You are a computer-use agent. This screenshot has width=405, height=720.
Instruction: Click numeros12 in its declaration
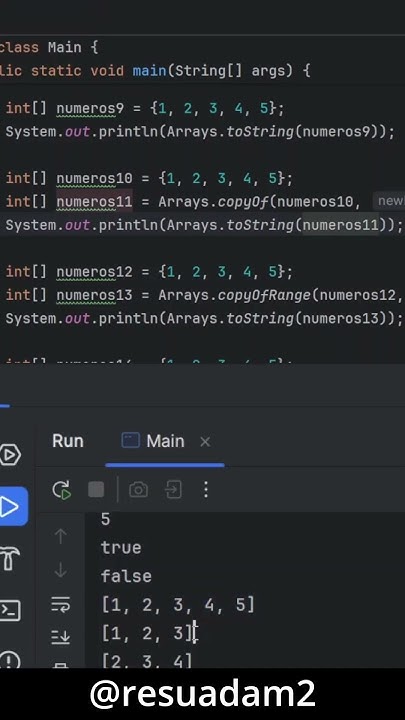click(x=94, y=272)
